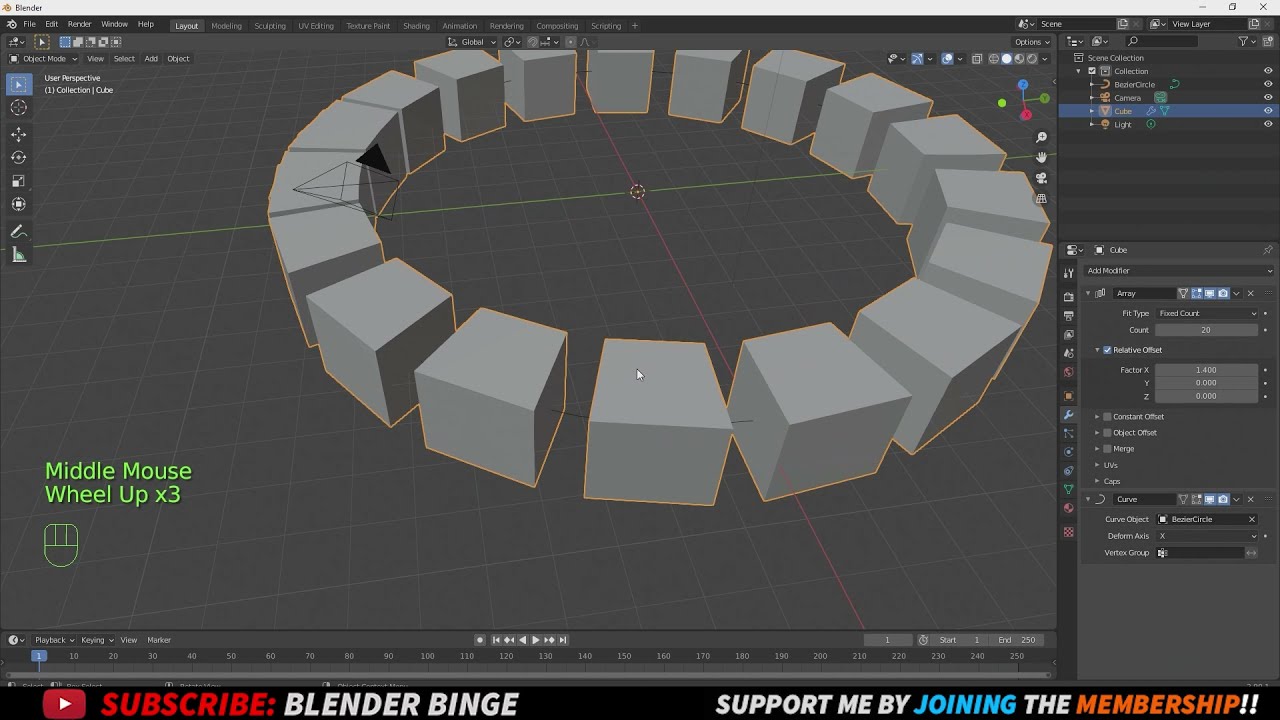Open the viewport Options button
The width and height of the screenshot is (1280, 720).
[1032, 42]
